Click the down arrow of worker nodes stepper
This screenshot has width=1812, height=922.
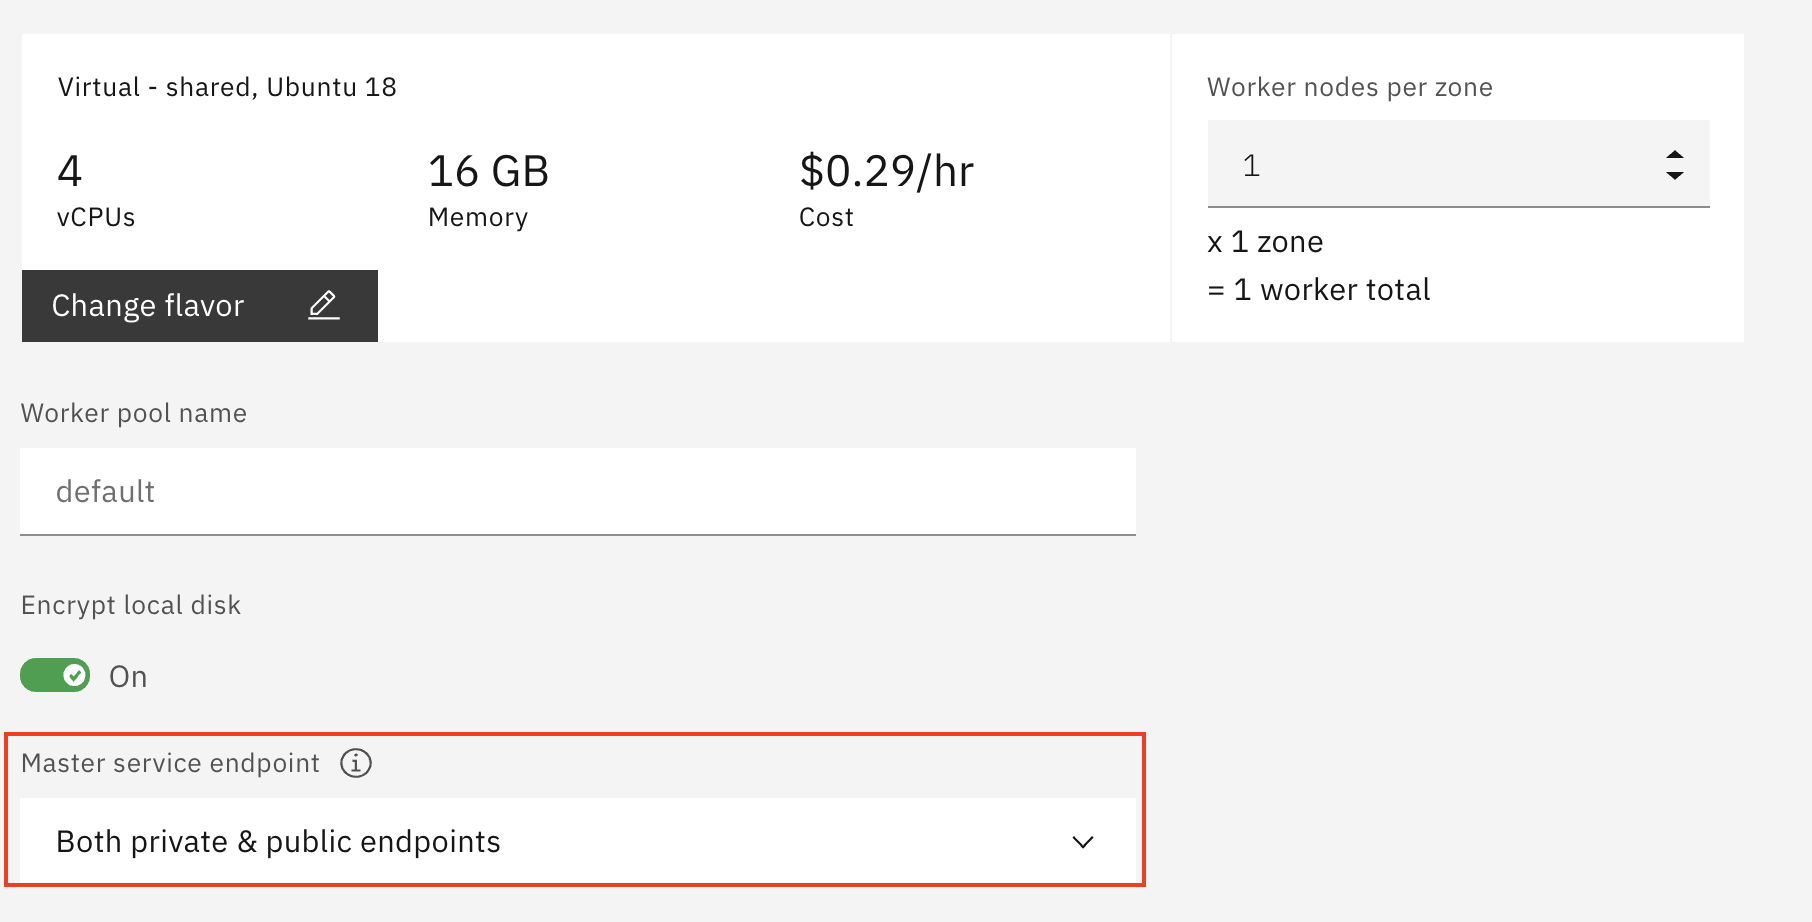click(1674, 175)
